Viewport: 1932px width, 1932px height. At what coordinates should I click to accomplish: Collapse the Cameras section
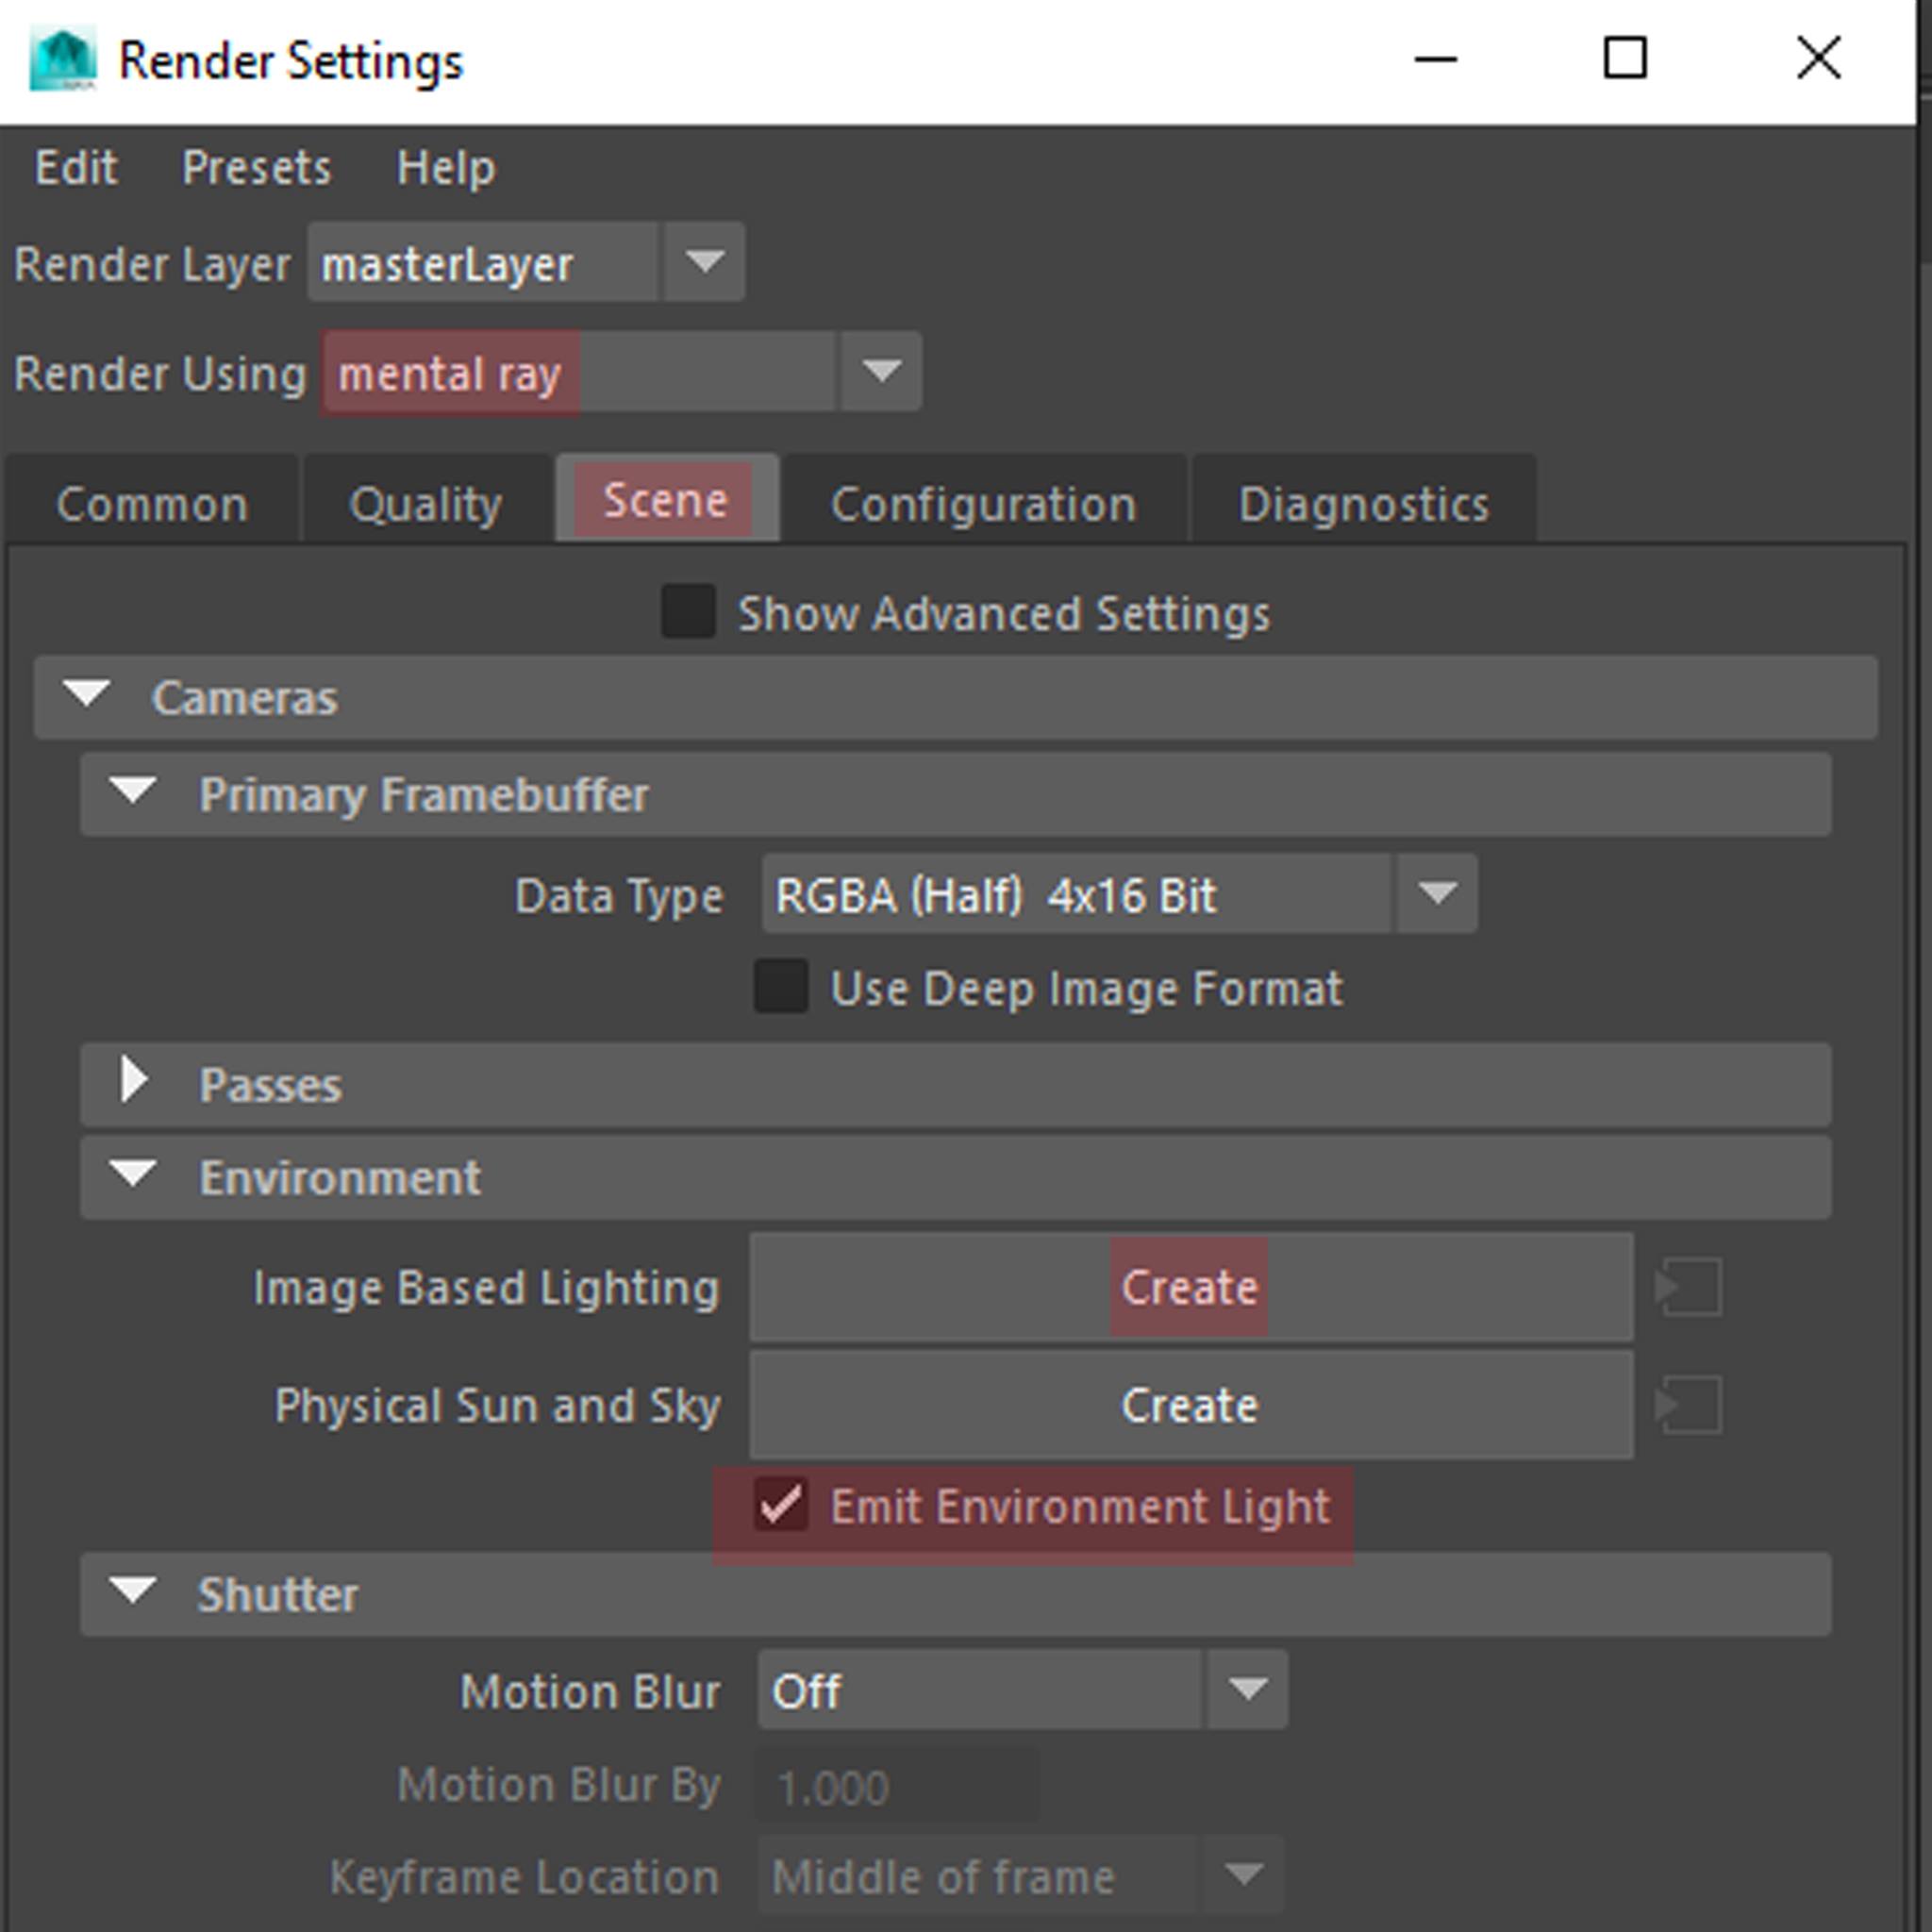(87, 695)
